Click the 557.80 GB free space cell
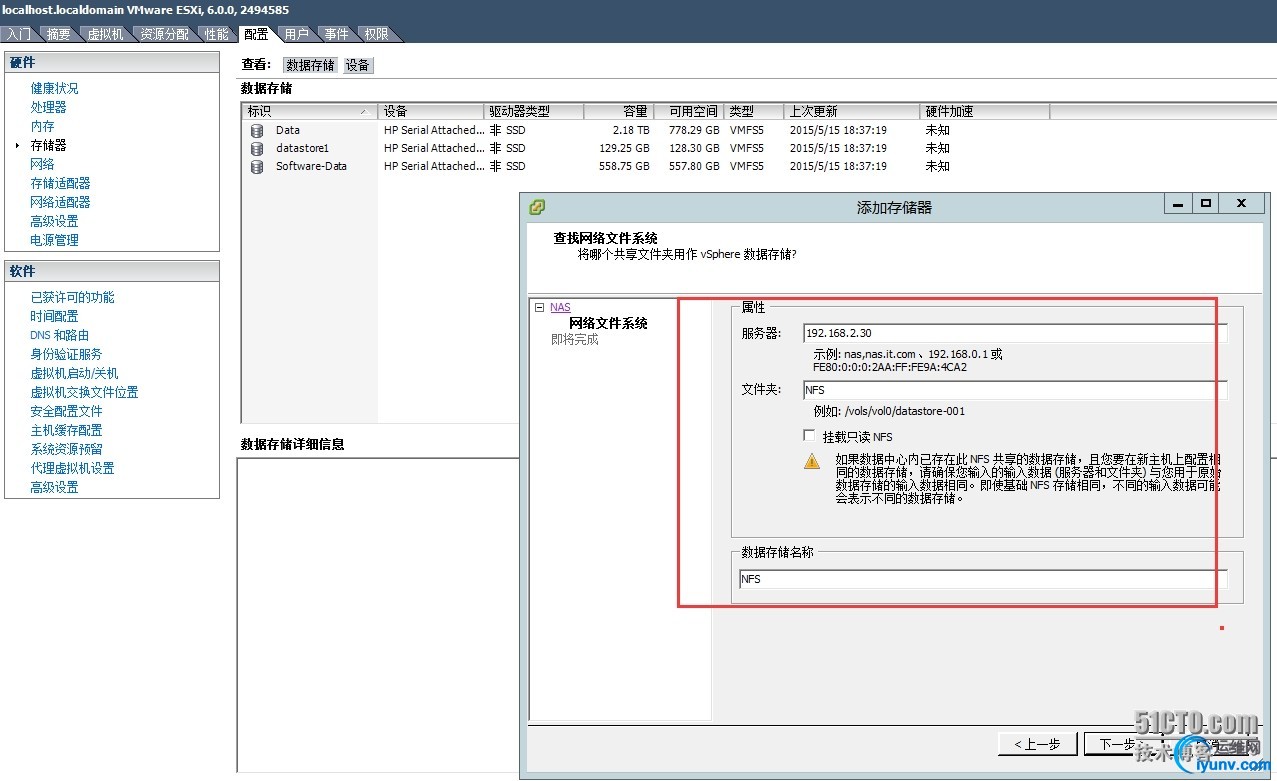Screen dimensions: 1277x781 click(x=694, y=167)
